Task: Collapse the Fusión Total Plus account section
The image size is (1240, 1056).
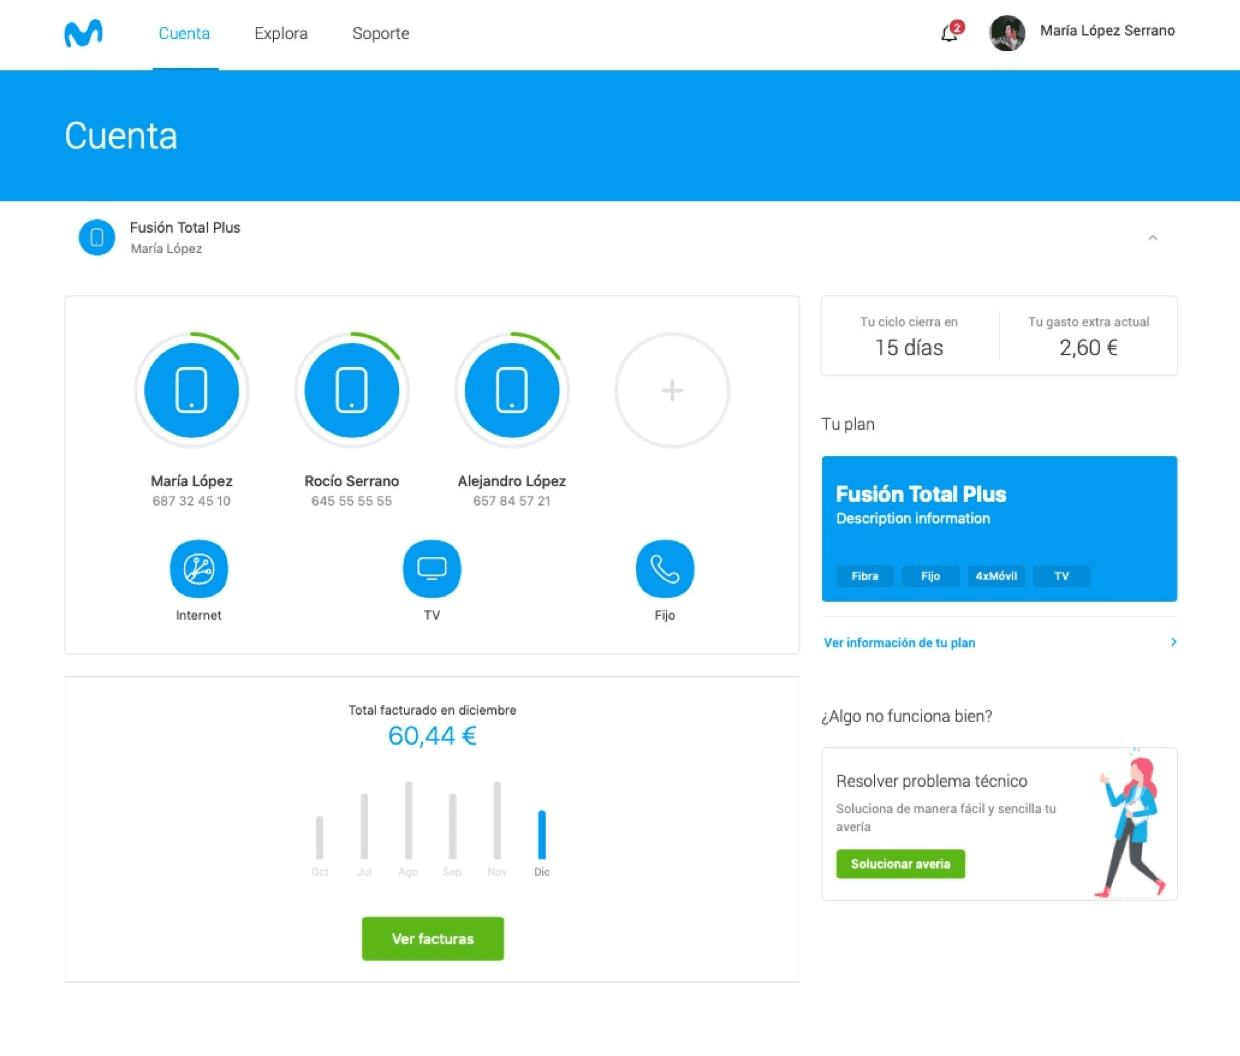Action: pos(1153,238)
